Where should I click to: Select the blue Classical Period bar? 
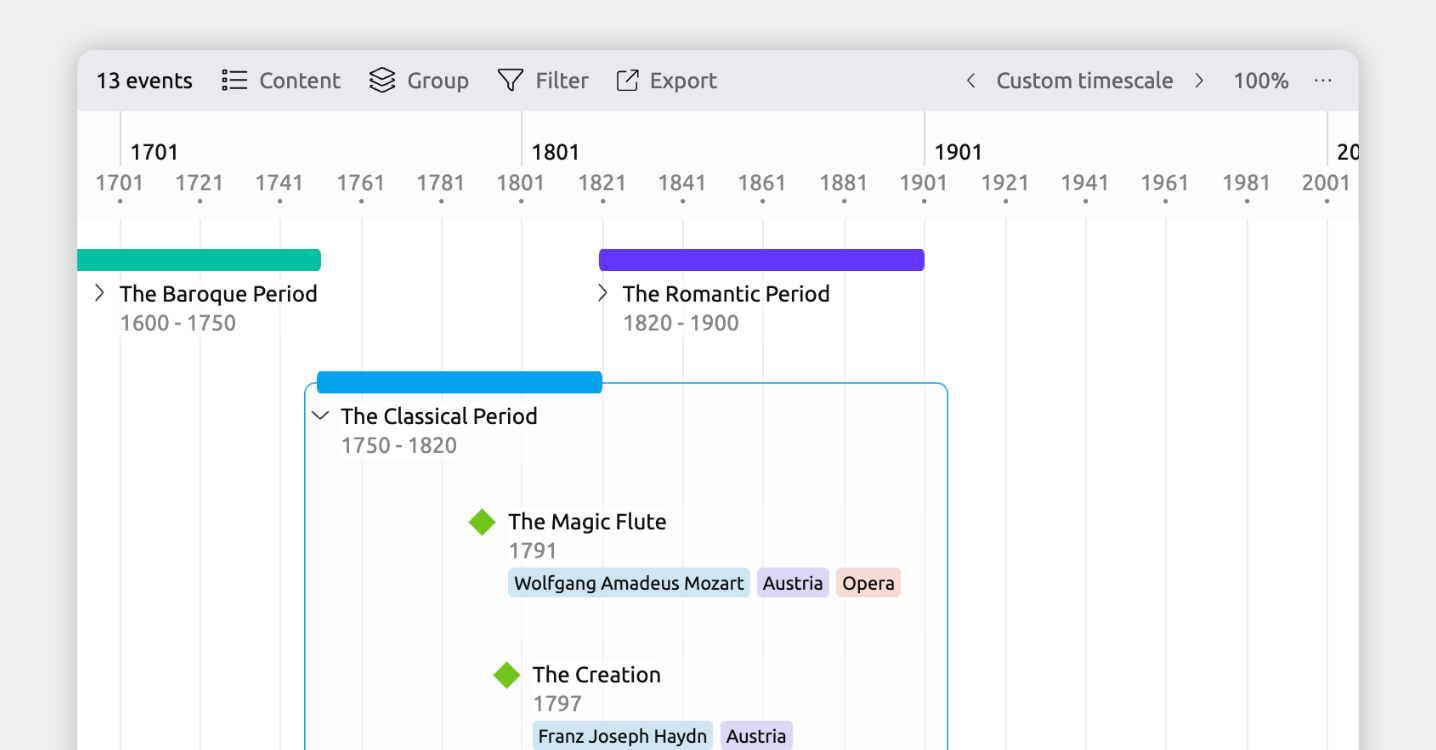[460, 382]
